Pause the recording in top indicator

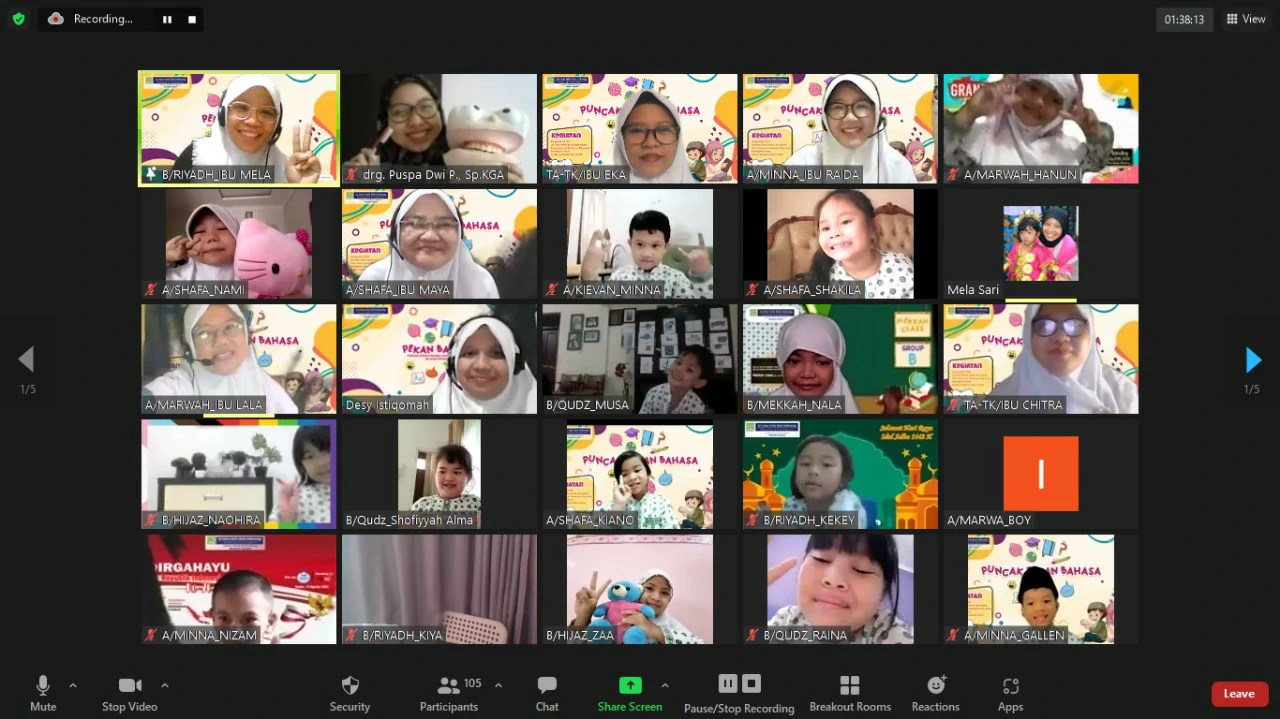click(167, 19)
